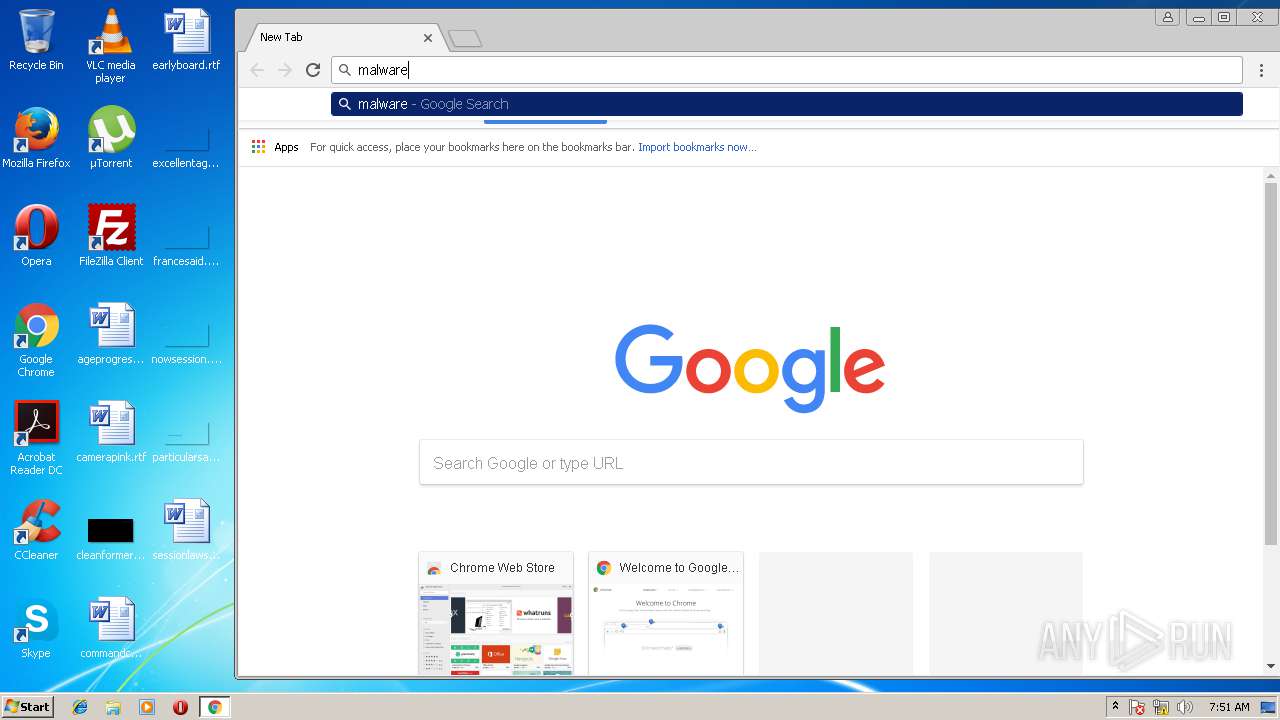This screenshot has height=720, width=1280.
Task: Select the CCleaner desktop icon
Action: pyautogui.click(x=36, y=530)
